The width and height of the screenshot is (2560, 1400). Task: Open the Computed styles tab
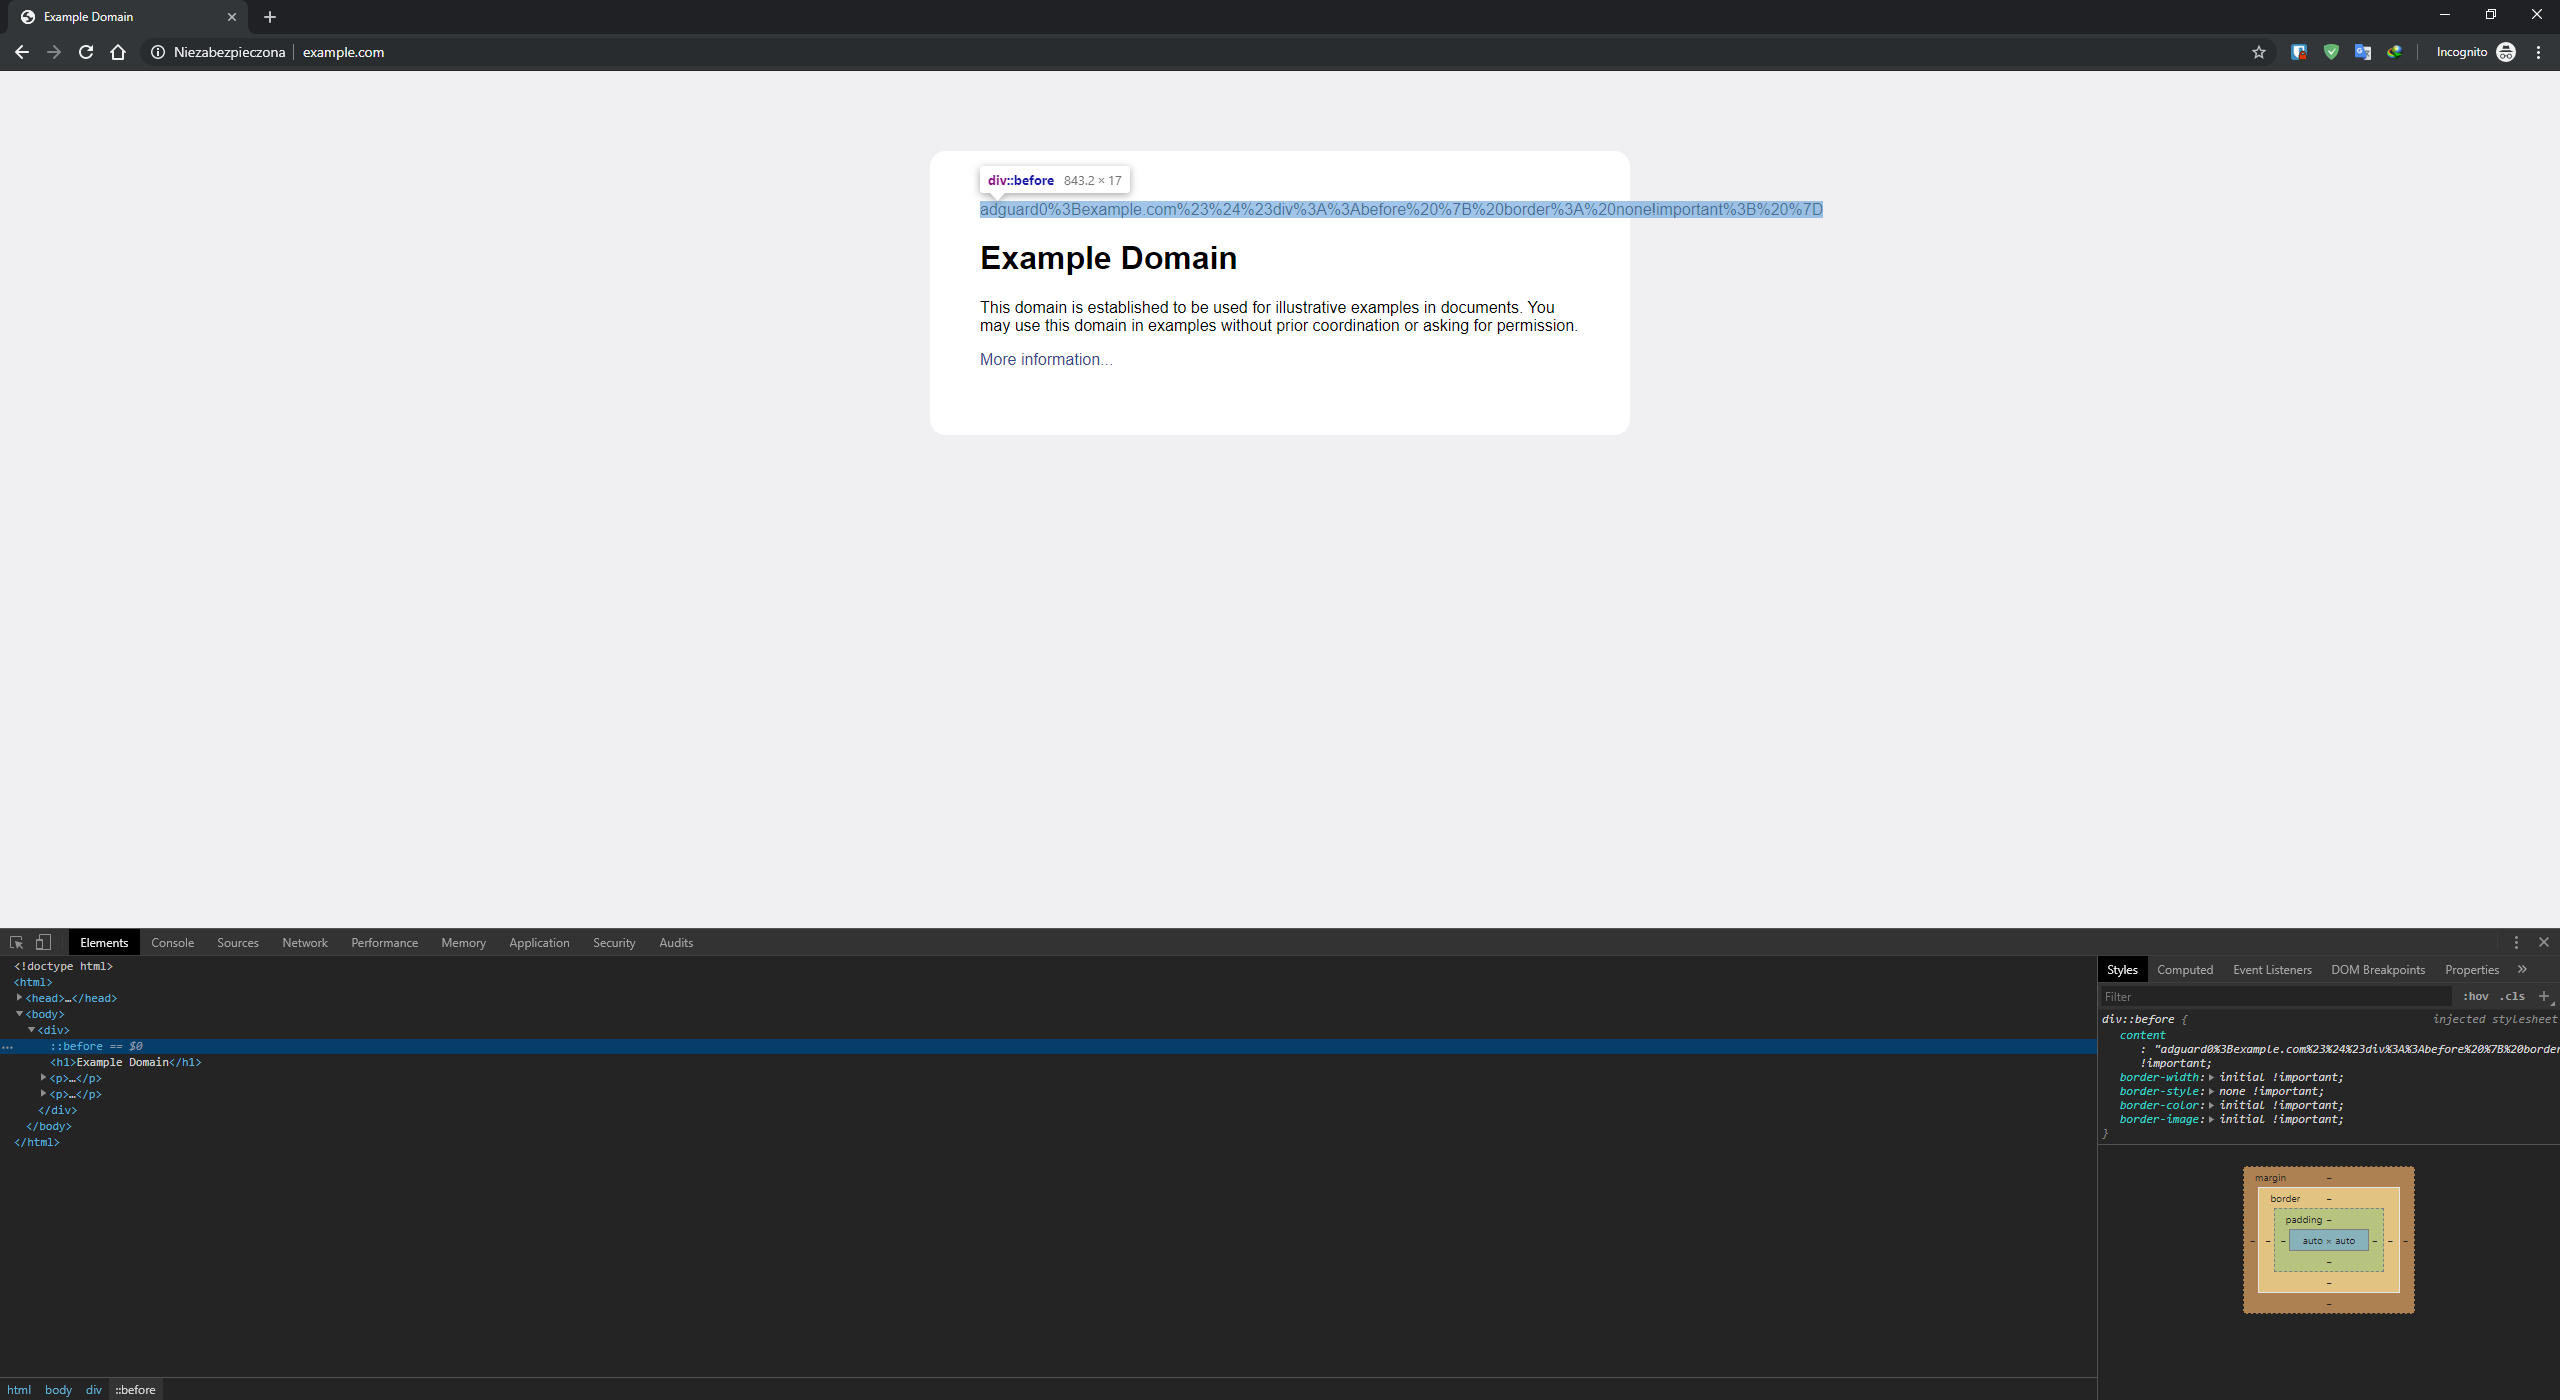(x=2185, y=969)
